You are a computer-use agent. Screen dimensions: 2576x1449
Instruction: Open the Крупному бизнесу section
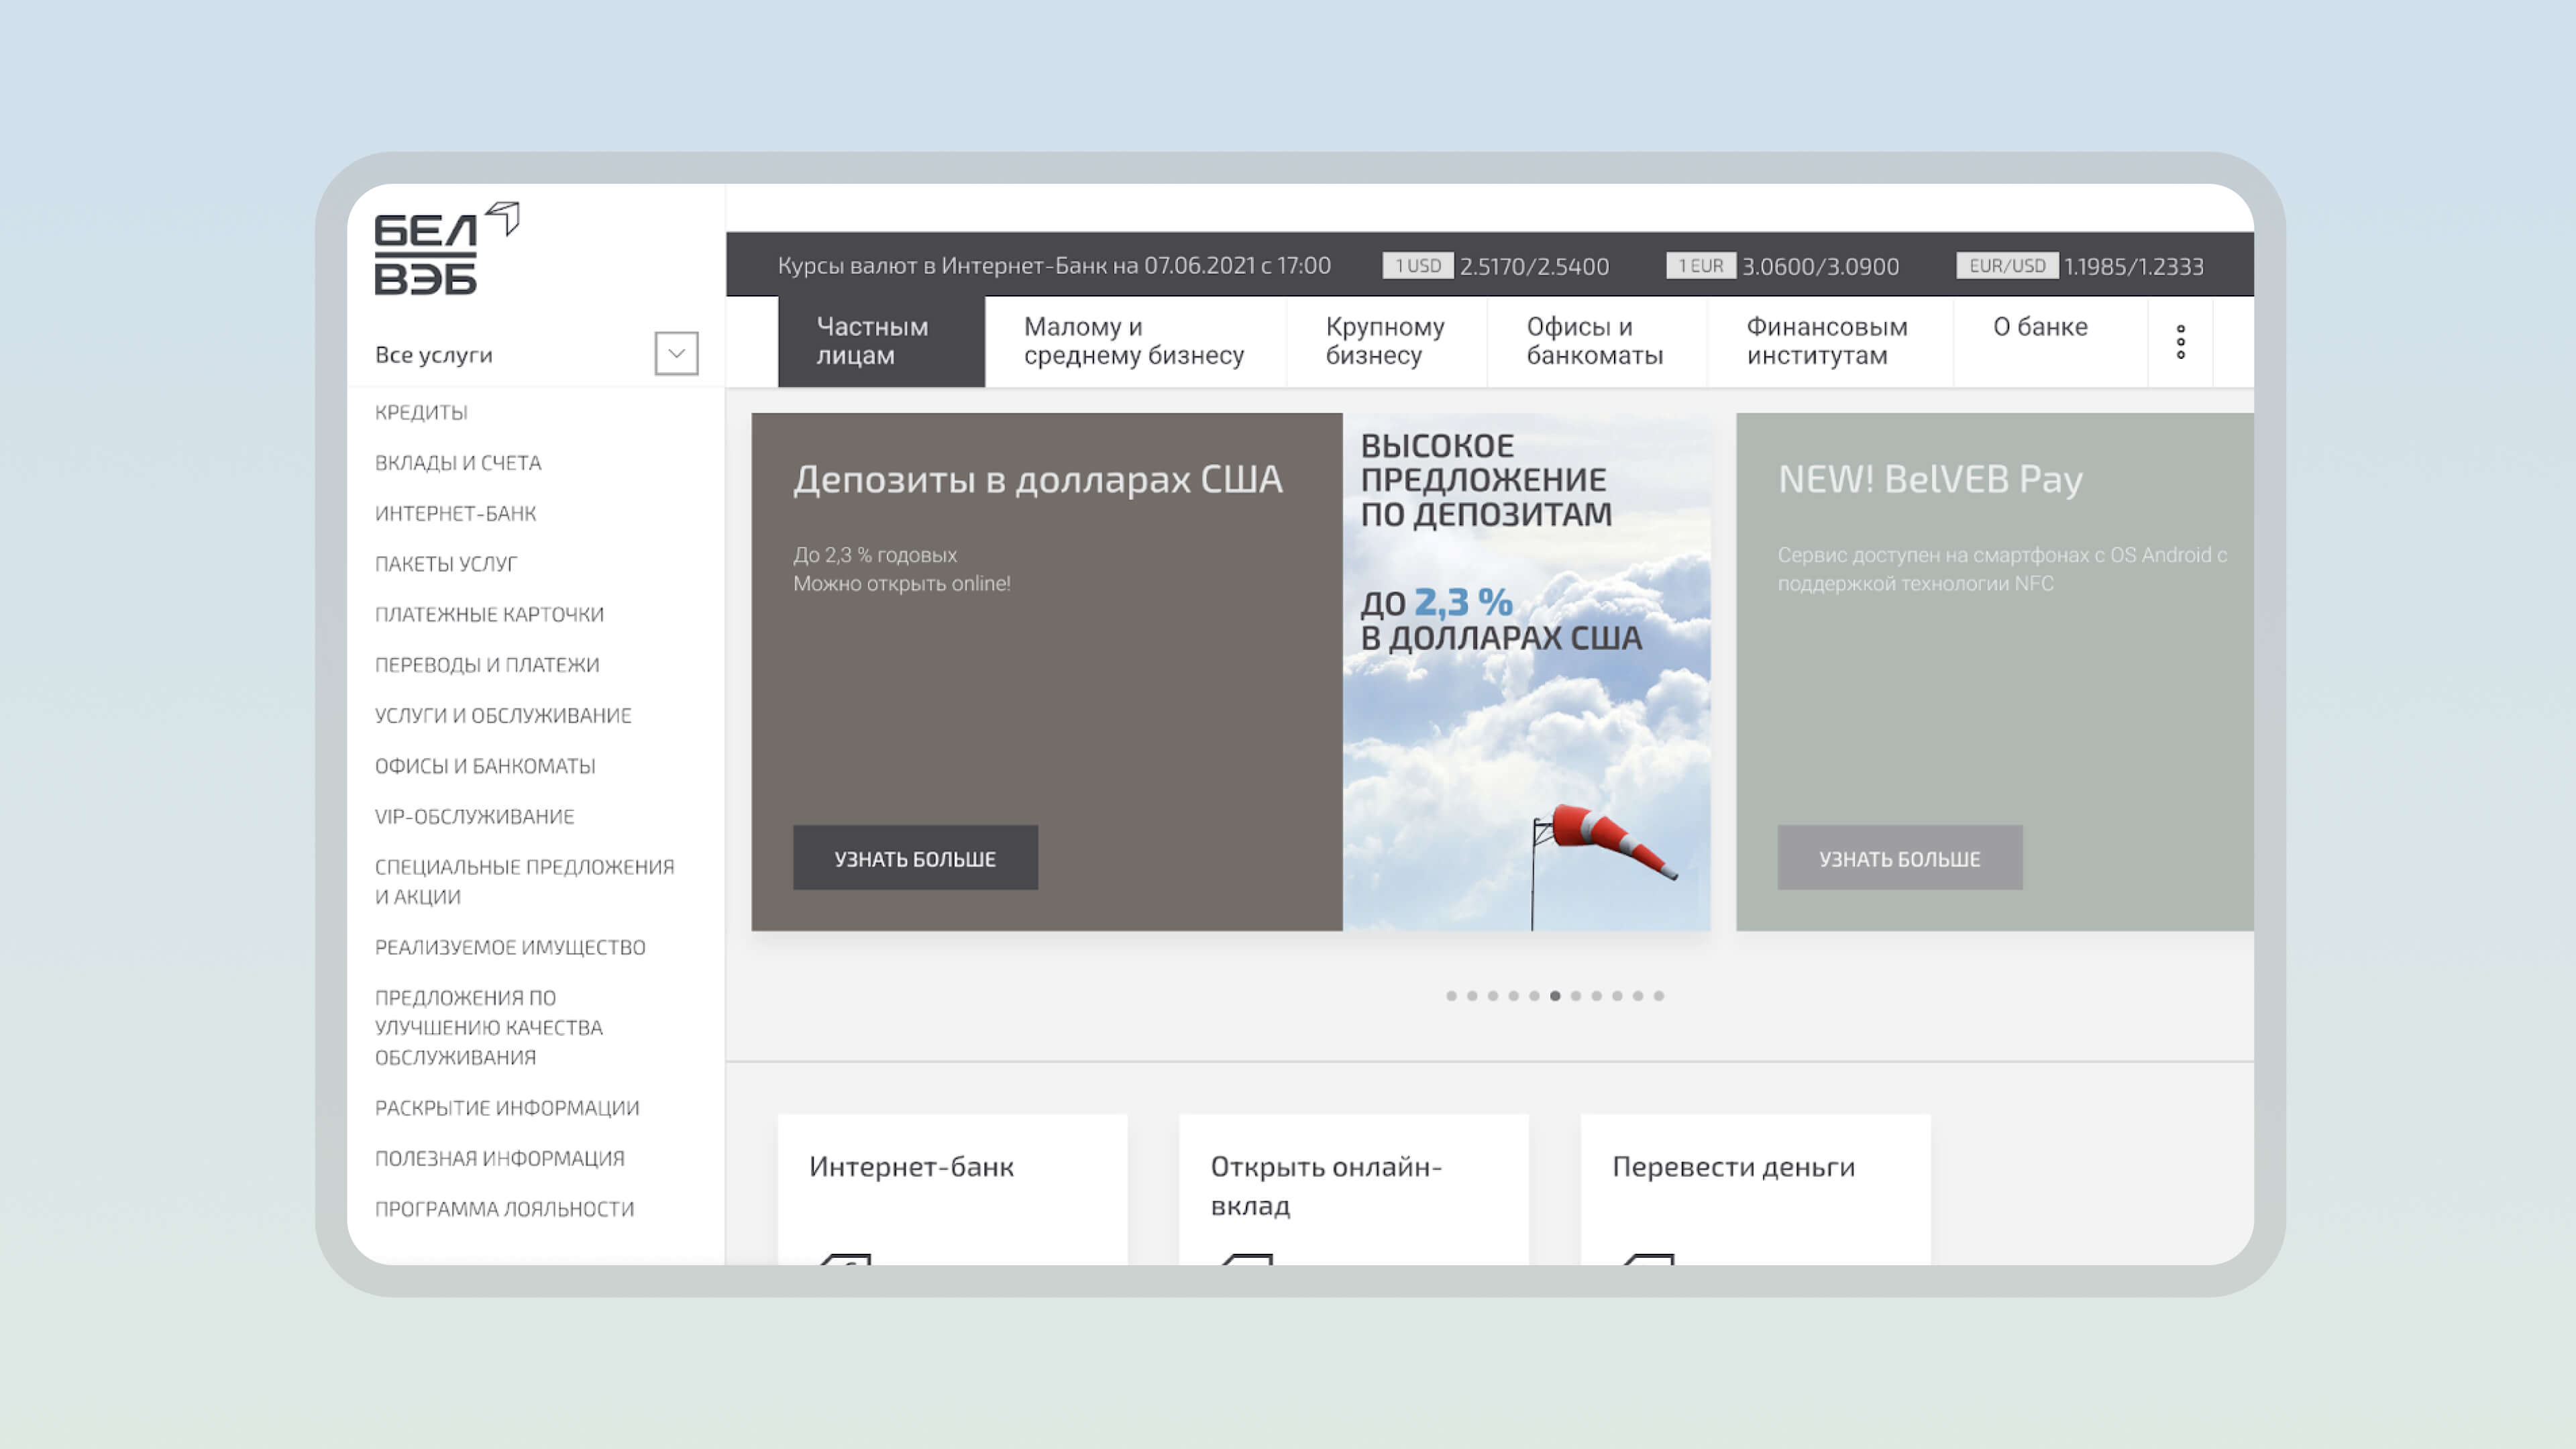[1385, 341]
